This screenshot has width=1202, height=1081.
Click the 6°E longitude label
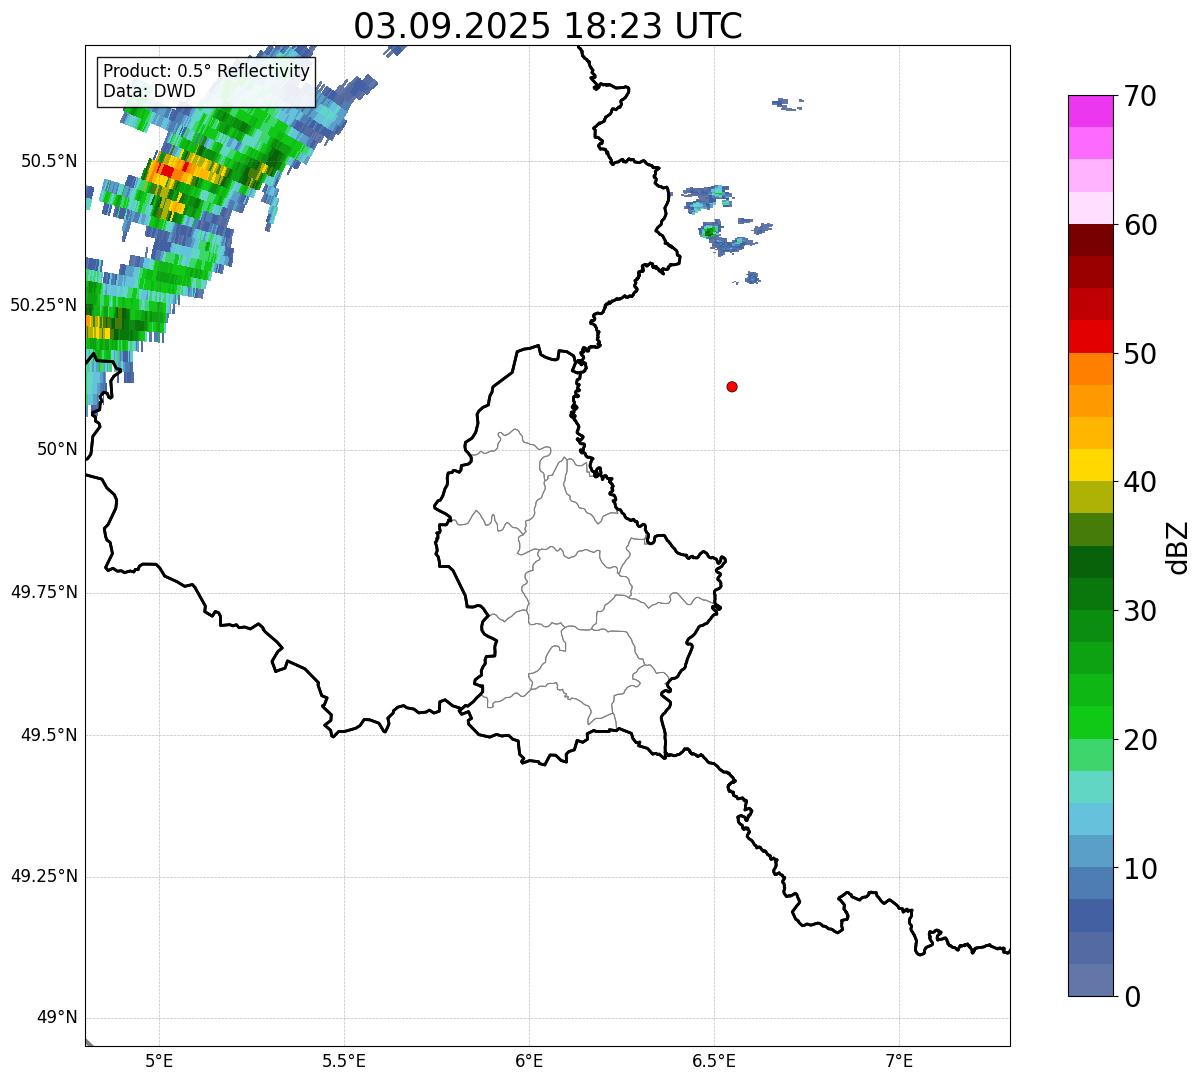click(529, 1060)
